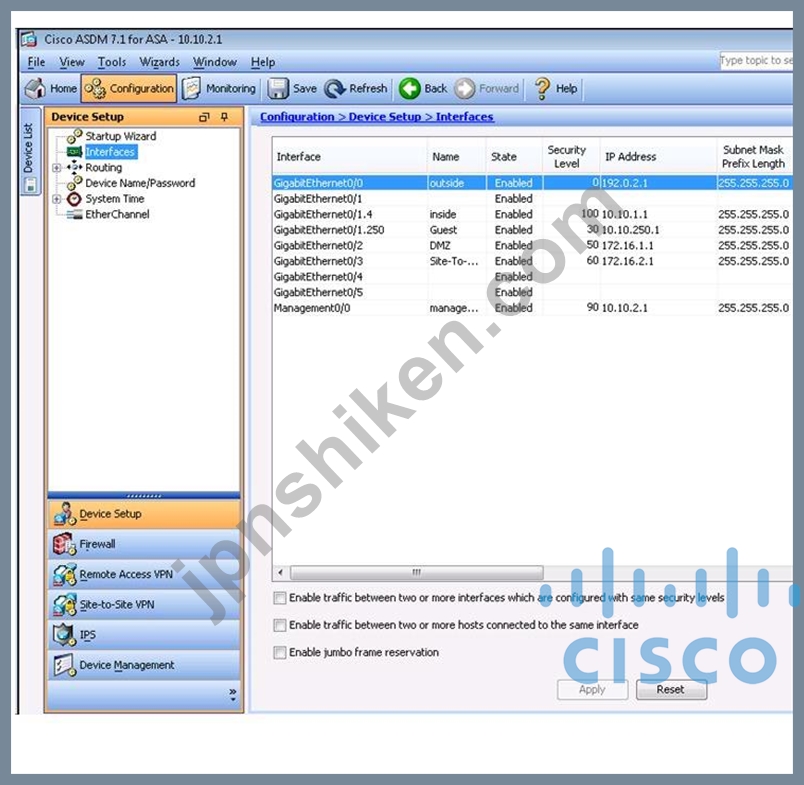This screenshot has width=804, height=785.
Task: Switch to the Monitoring view
Action: (x=219, y=89)
